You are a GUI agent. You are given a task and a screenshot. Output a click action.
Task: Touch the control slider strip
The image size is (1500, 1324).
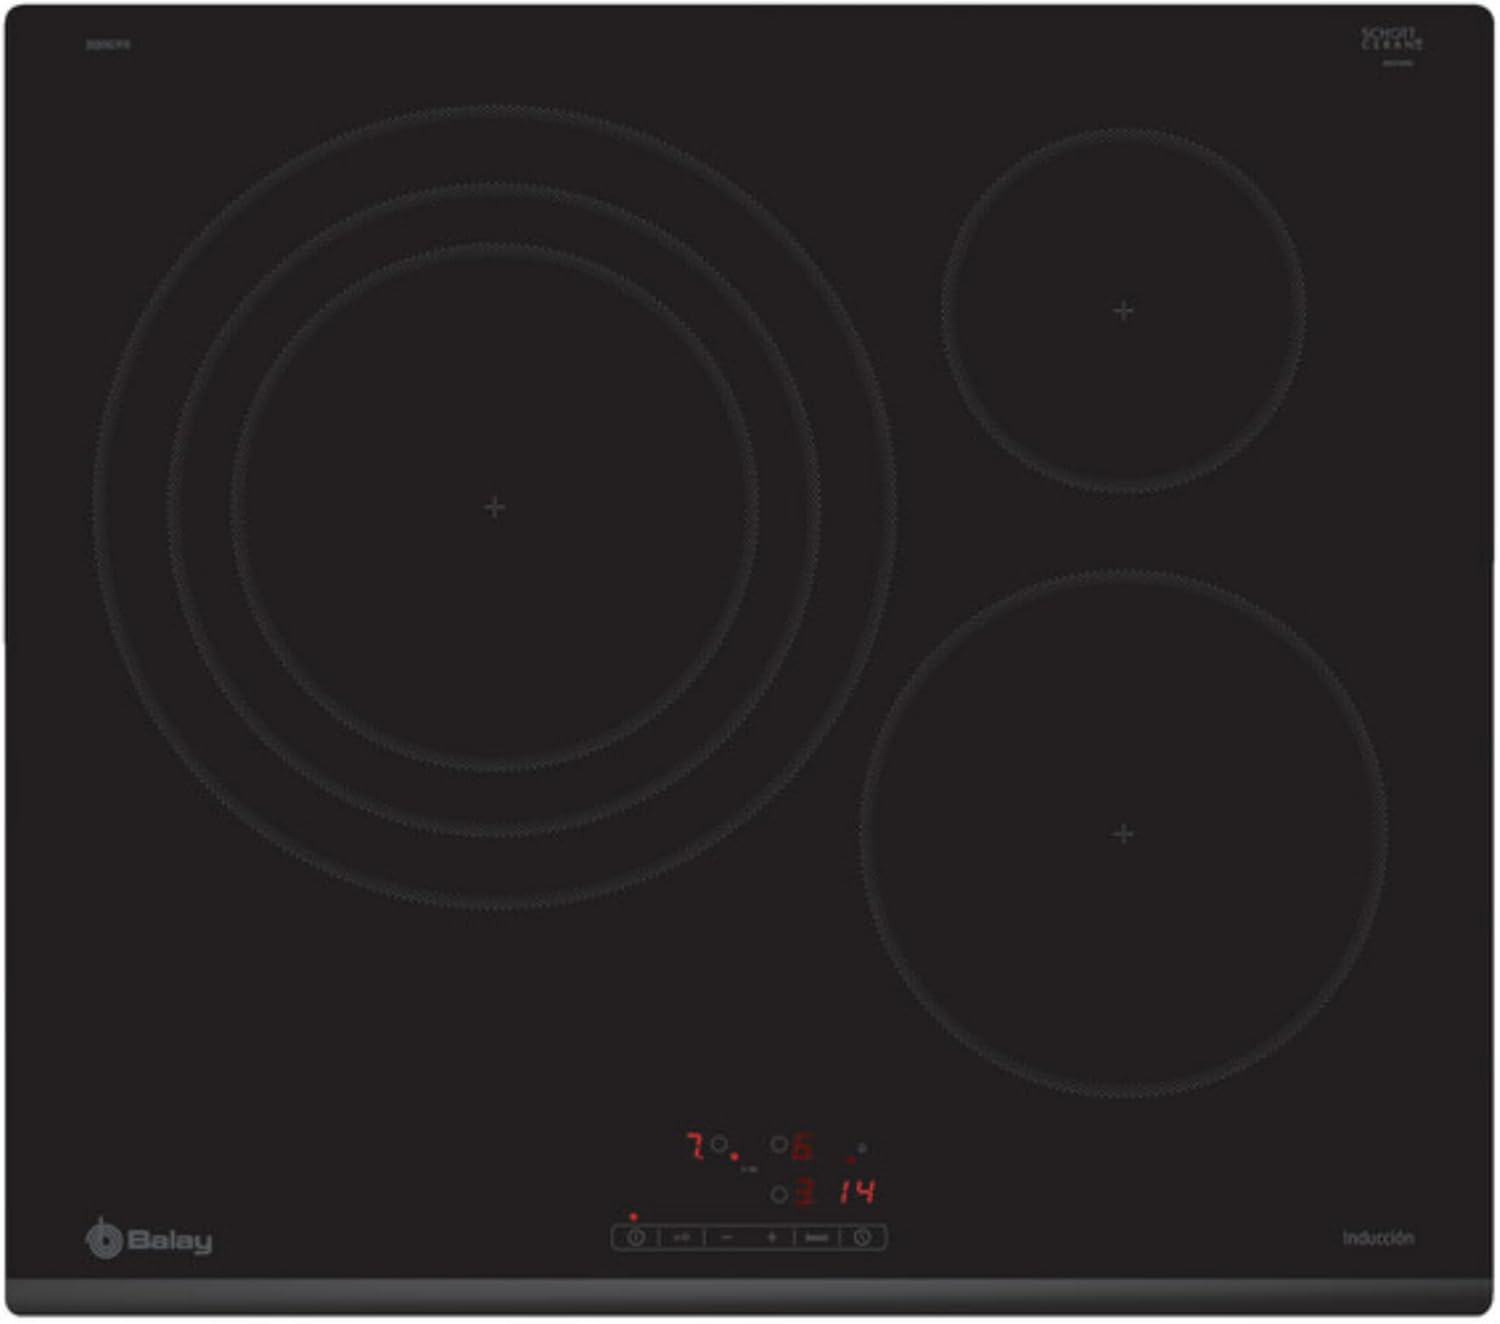(x=750, y=1237)
